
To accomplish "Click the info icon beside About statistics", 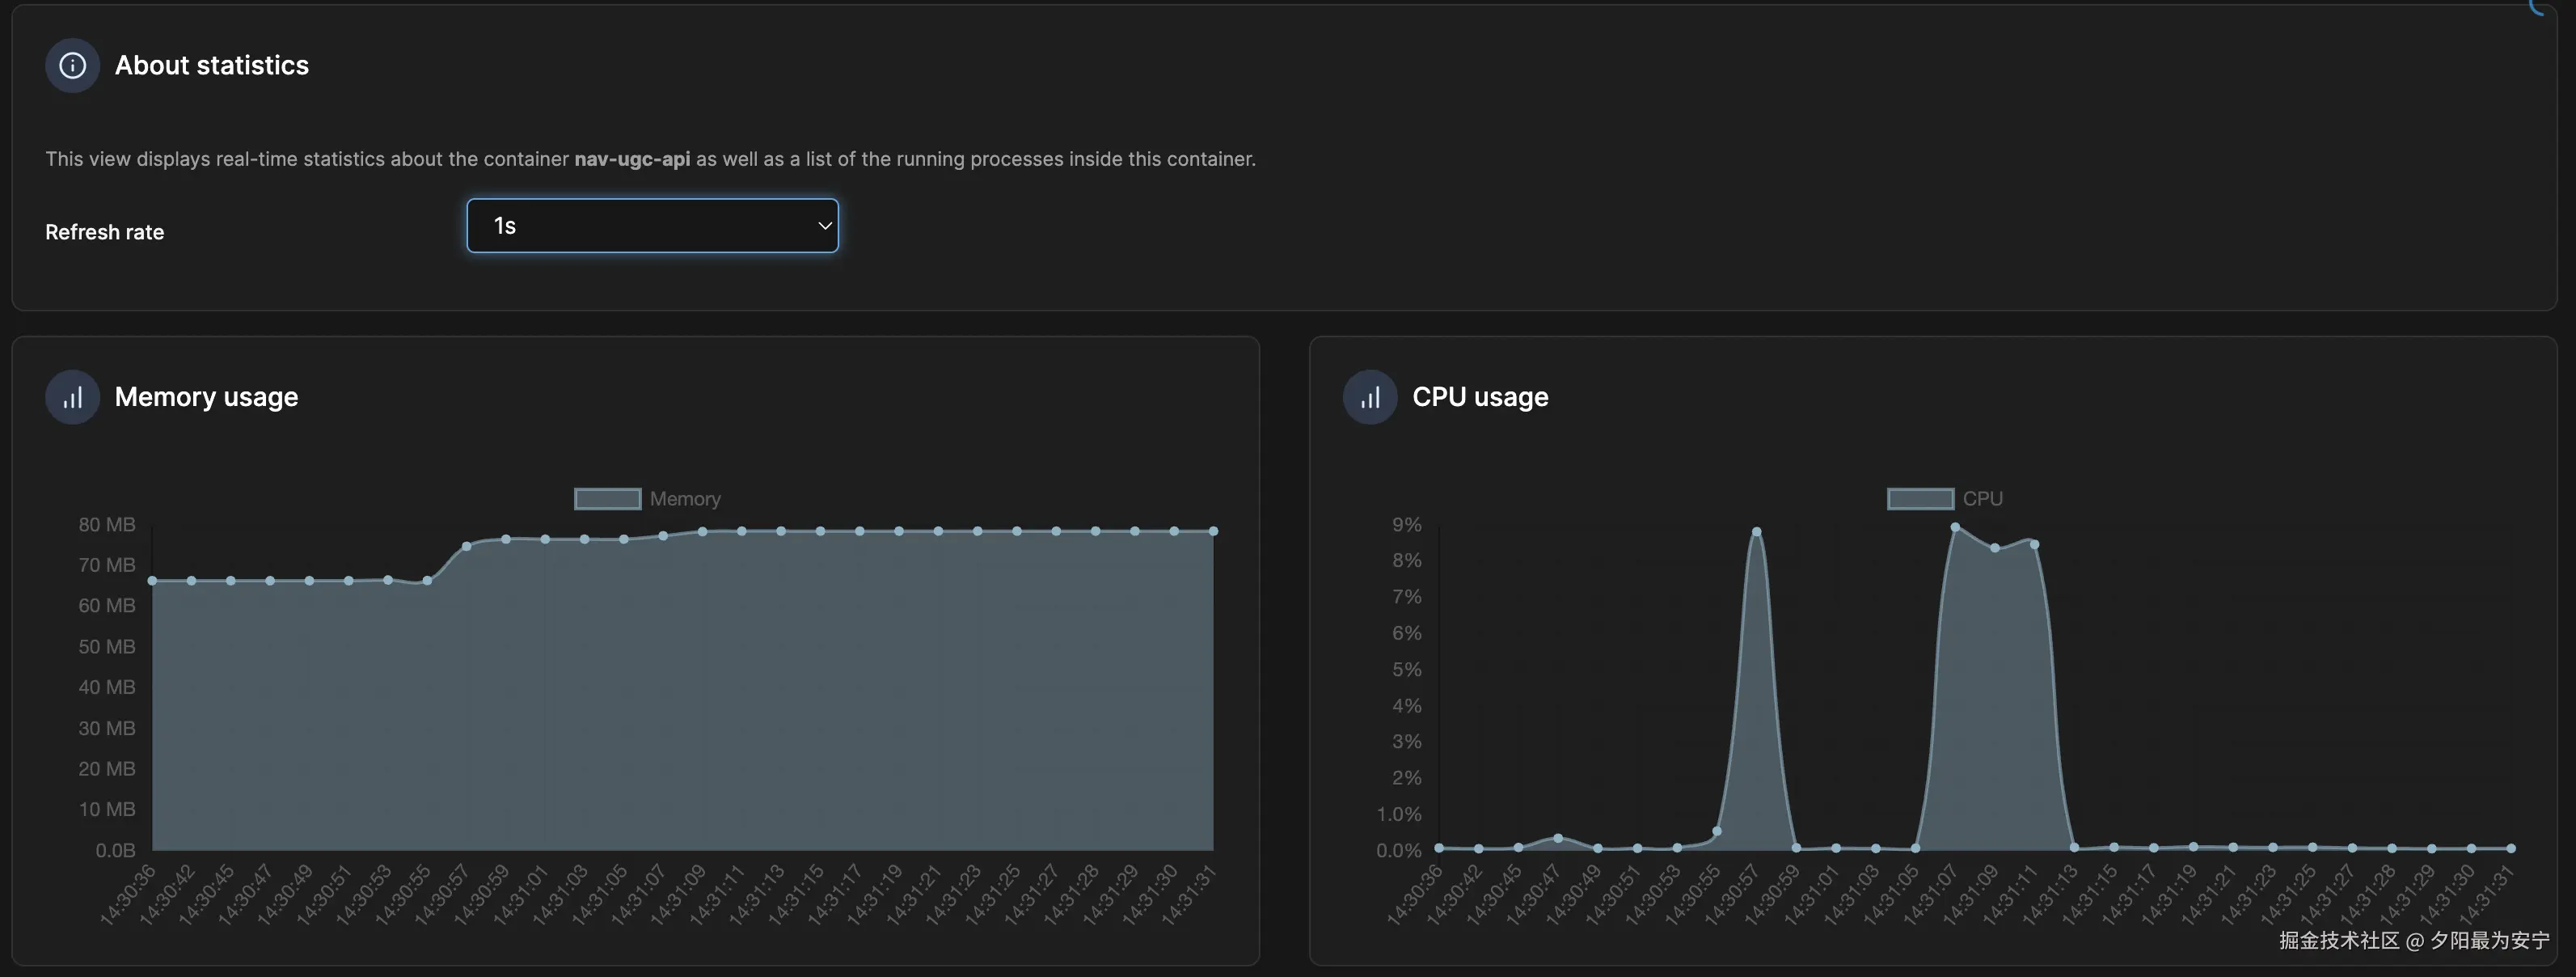I will coord(72,66).
